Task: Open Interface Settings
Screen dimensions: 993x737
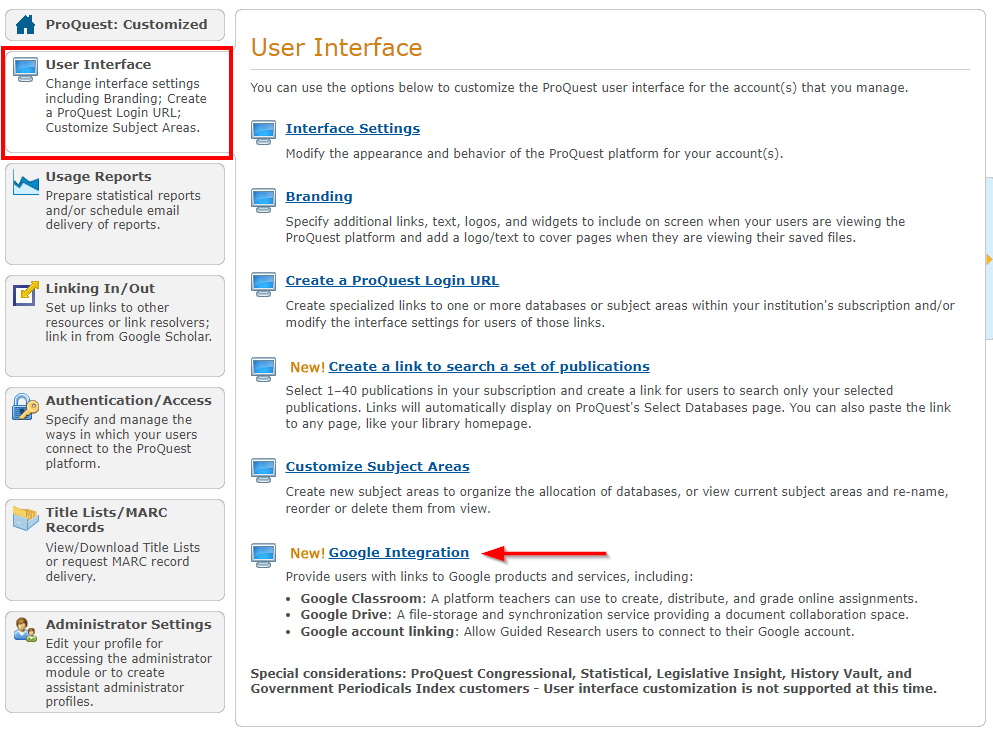Action: pyautogui.click(x=352, y=128)
